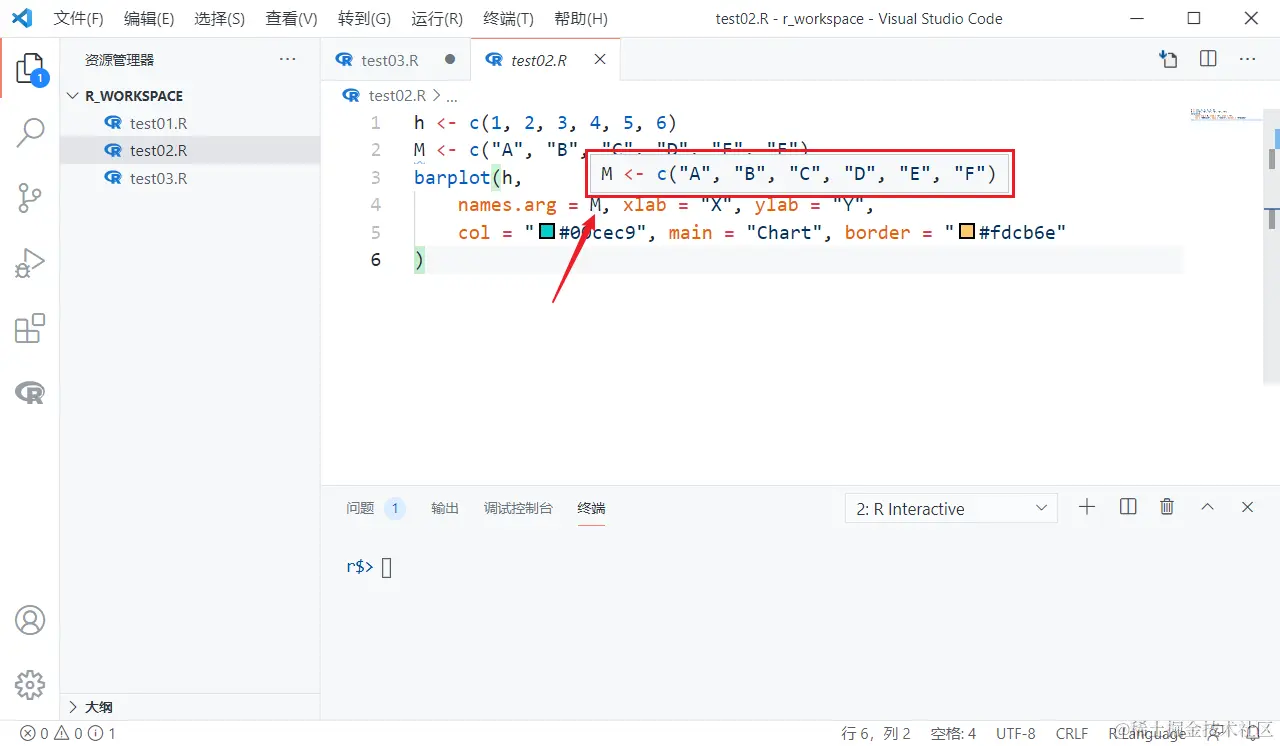
Task: Open Explorer panel more actions ellipsis
Action: pos(288,60)
